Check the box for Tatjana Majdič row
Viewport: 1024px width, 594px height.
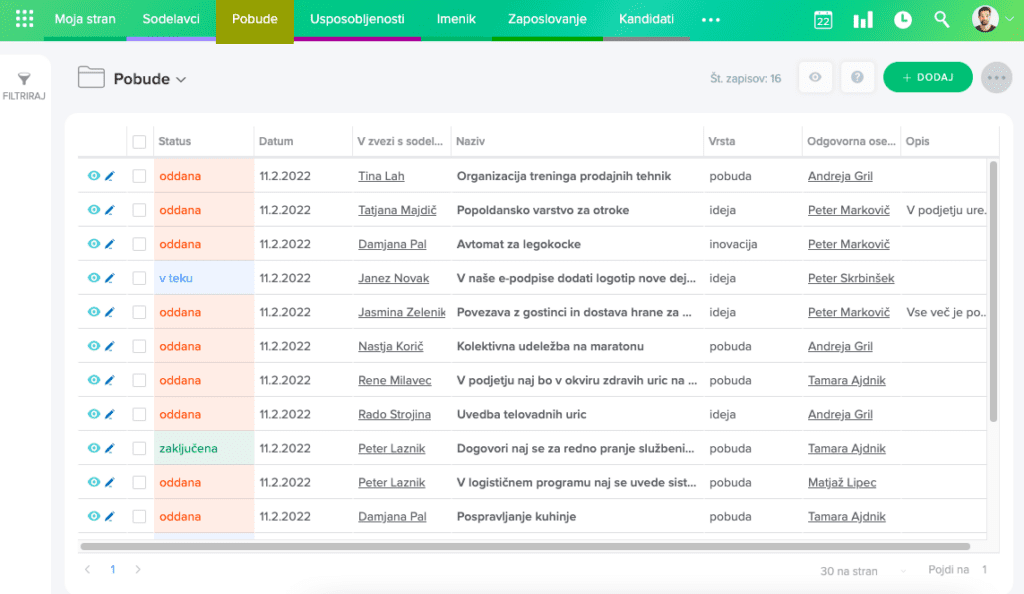(139, 210)
